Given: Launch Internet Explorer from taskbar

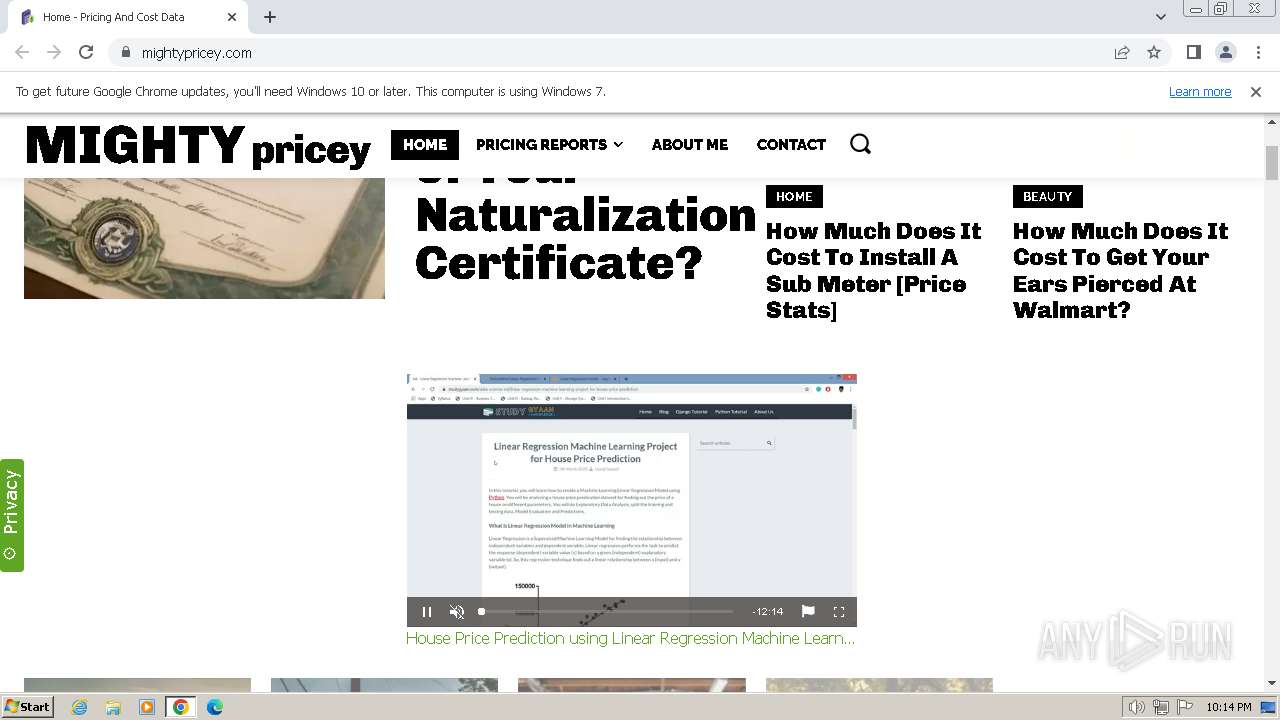Looking at the screenshot, I should (x=79, y=707).
